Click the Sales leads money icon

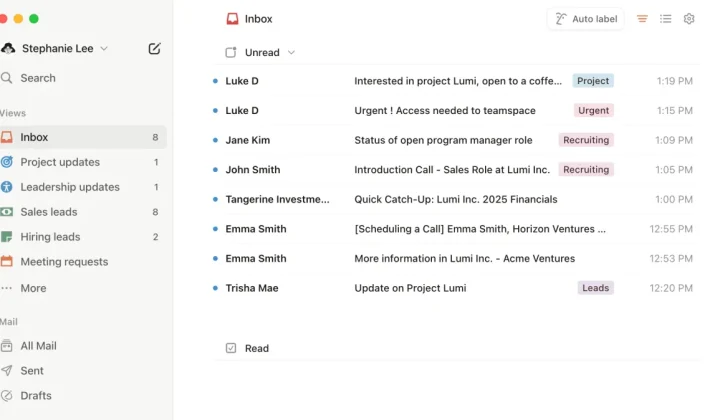coord(6,212)
